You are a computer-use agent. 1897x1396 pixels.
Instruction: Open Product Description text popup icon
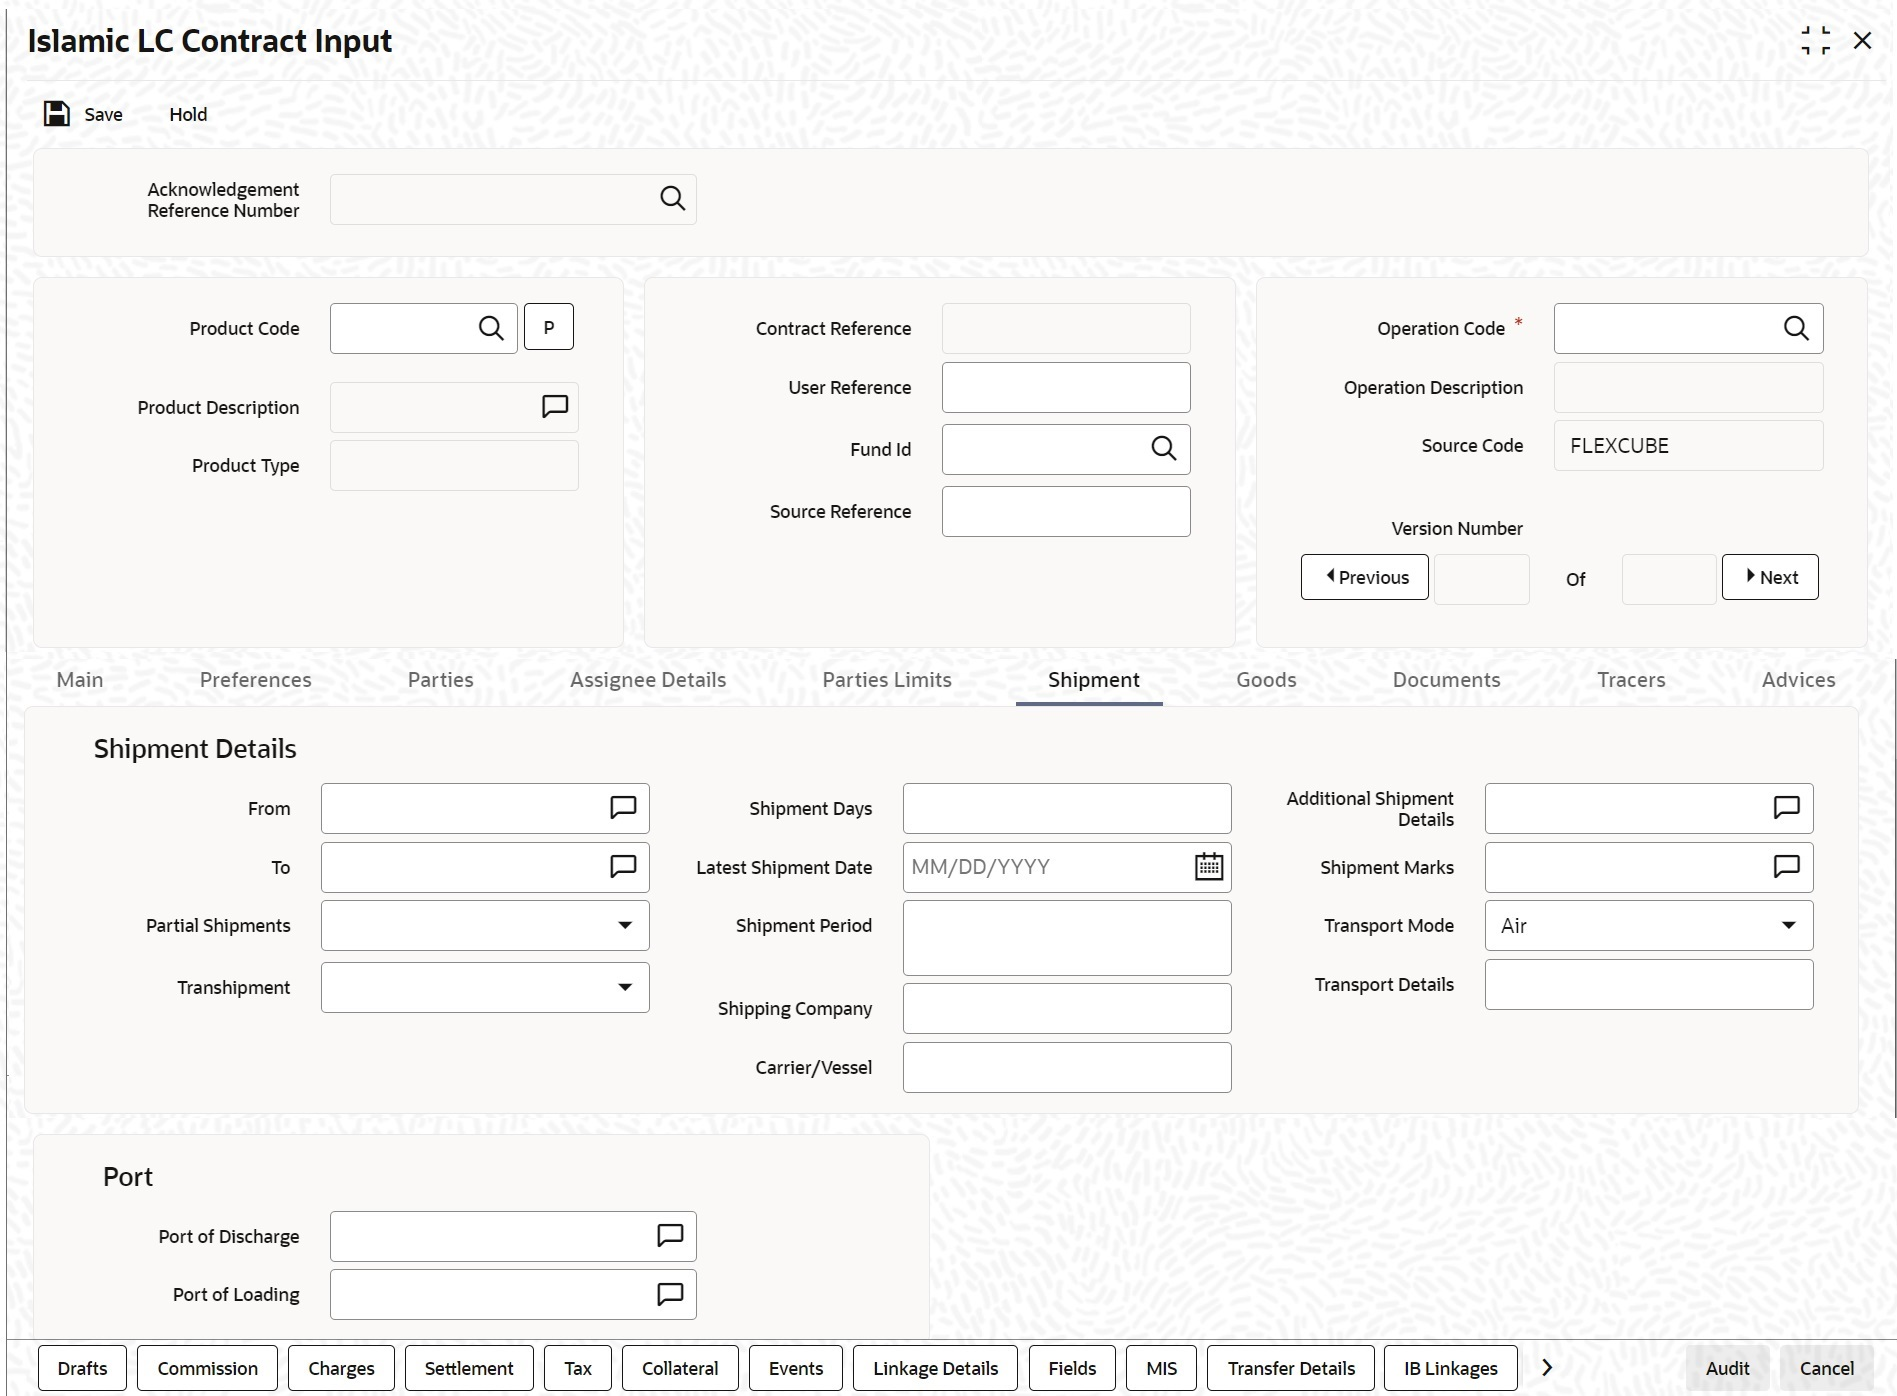click(x=555, y=406)
